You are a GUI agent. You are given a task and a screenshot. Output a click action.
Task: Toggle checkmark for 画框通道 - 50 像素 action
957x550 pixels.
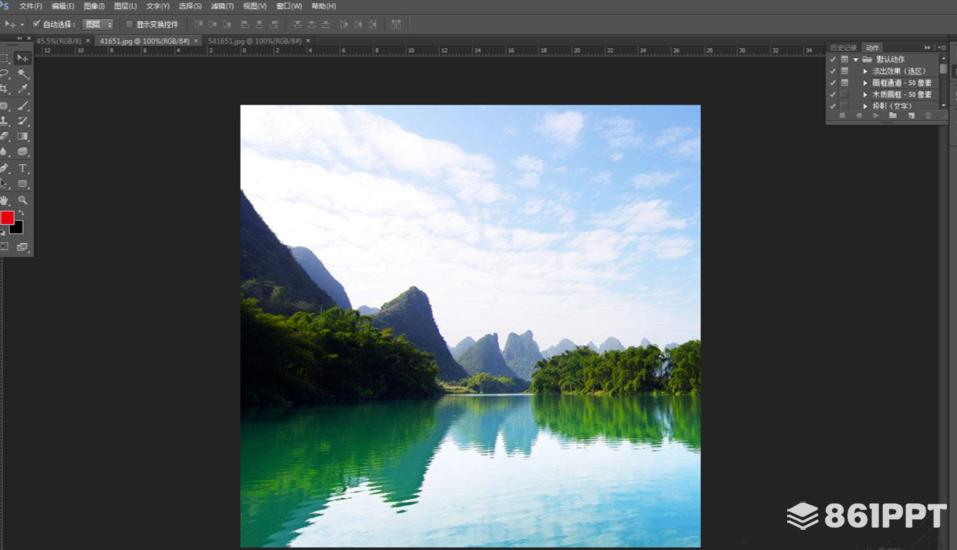point(833,82)
